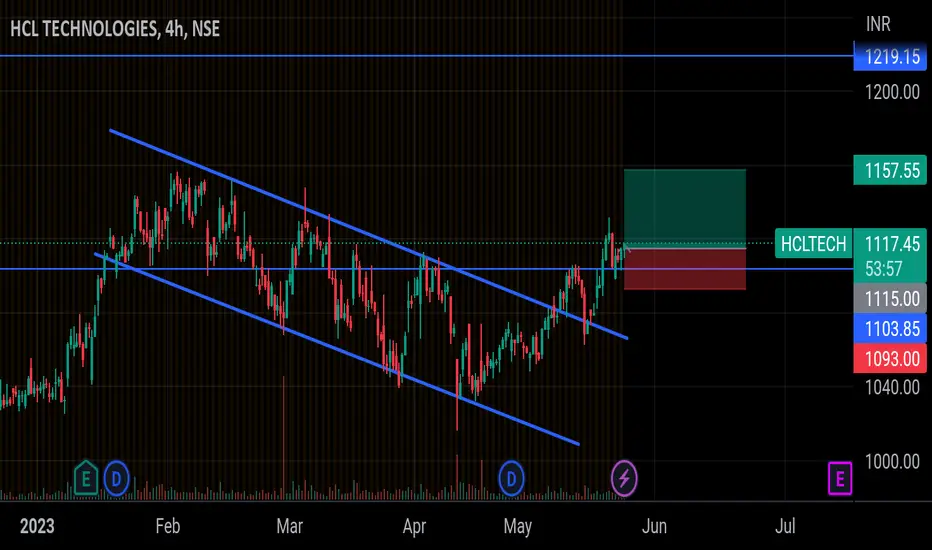
Task: Click the Jul label on time axis
Action: click(x=785, y=526)
